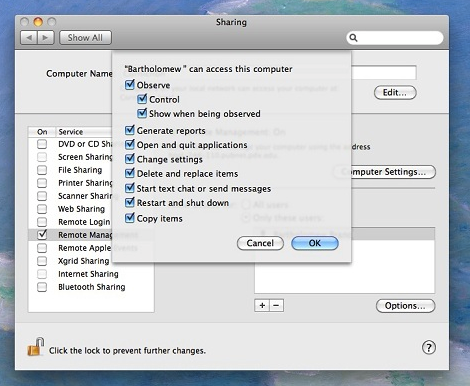This screenshot has width=470, height=386.
Task: Go back with the left arrow button
Action: pyautogui.click(x=29, y=38)
